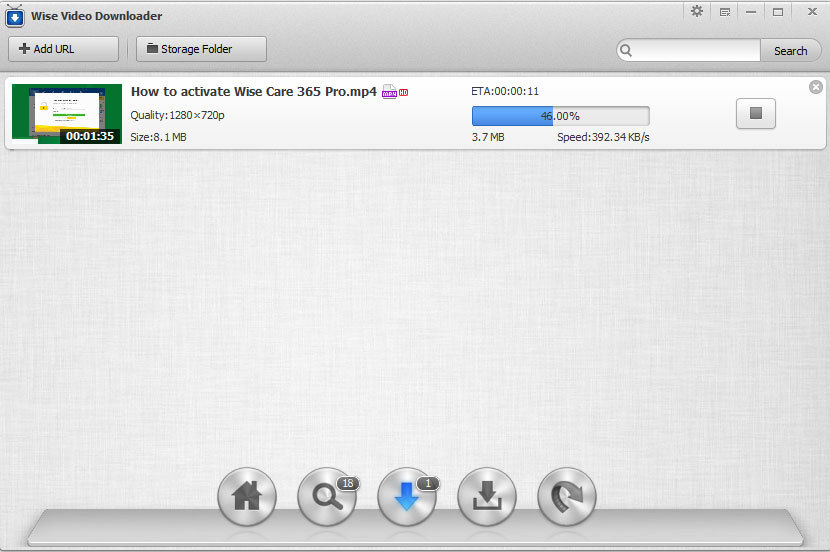Click the Add URL button
Screen dimensions: 830x552
point(64,49)
